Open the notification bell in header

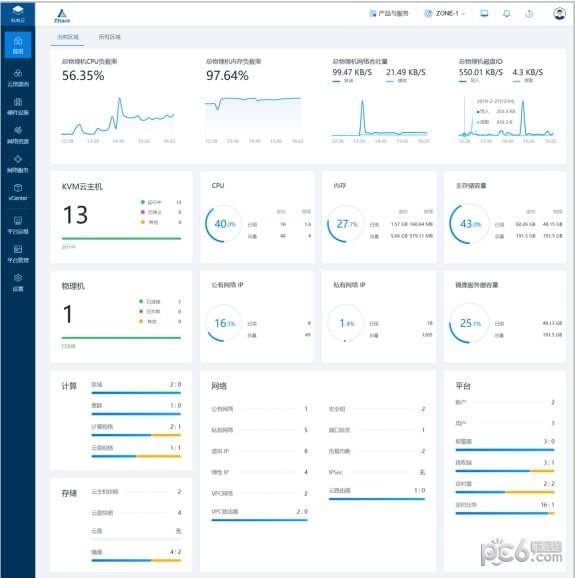(506, 14)
